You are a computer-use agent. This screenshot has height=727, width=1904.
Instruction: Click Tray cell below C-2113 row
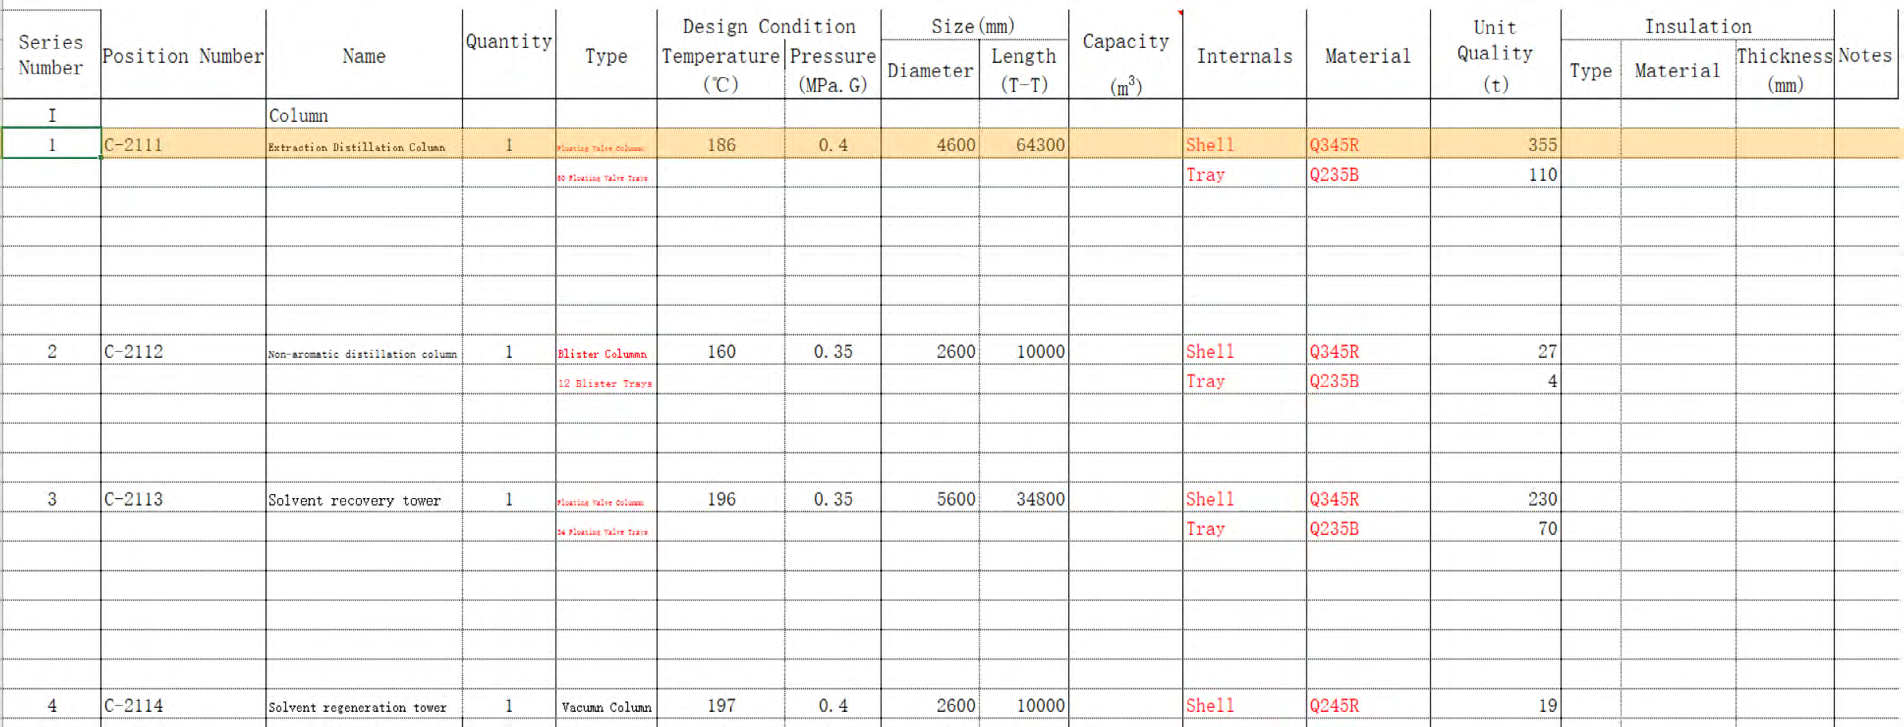coord(1245,528)
